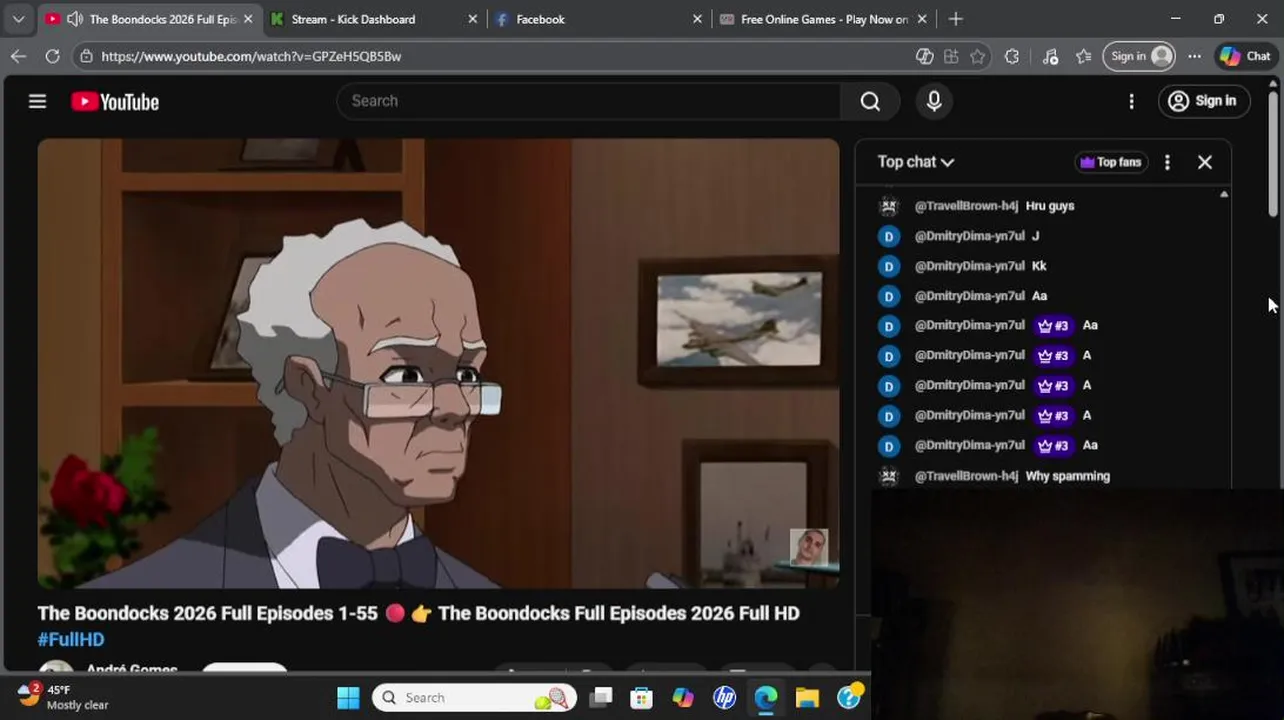Open Copilot Chat sidebar
This screenshot has width=1284, height=720.
[1245, 56]
